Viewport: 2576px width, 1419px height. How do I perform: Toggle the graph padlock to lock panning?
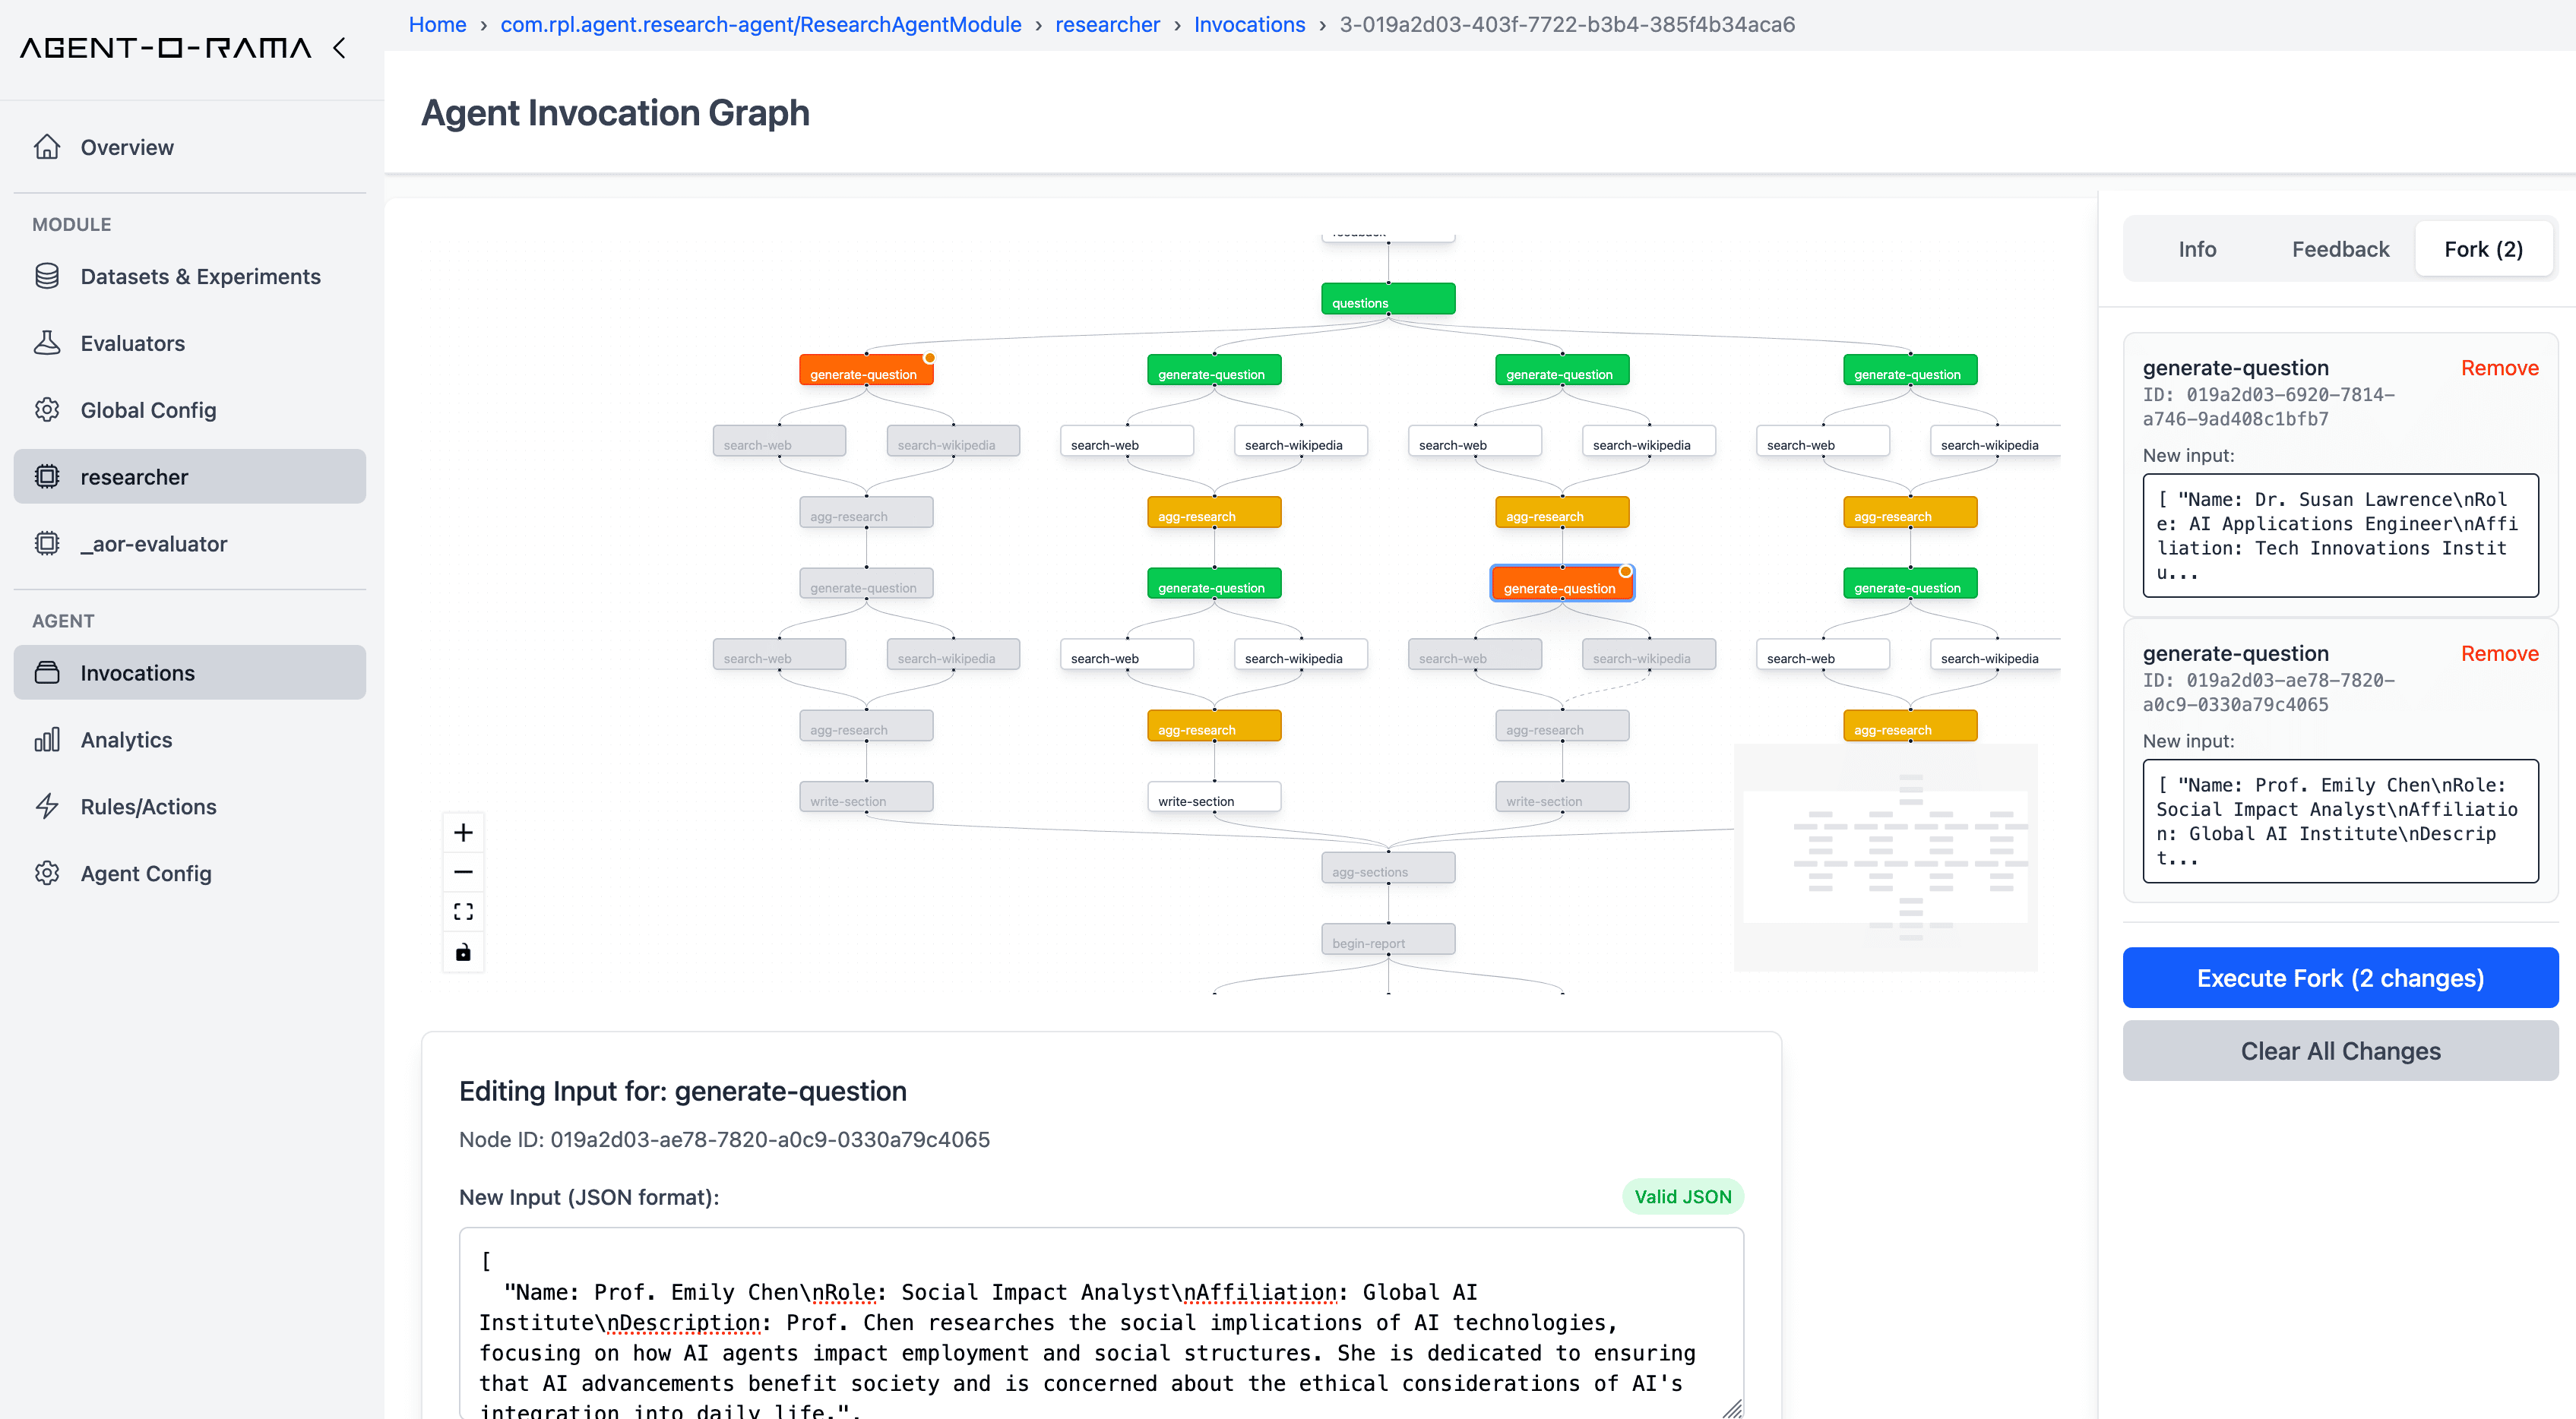[x=463, y=952]
